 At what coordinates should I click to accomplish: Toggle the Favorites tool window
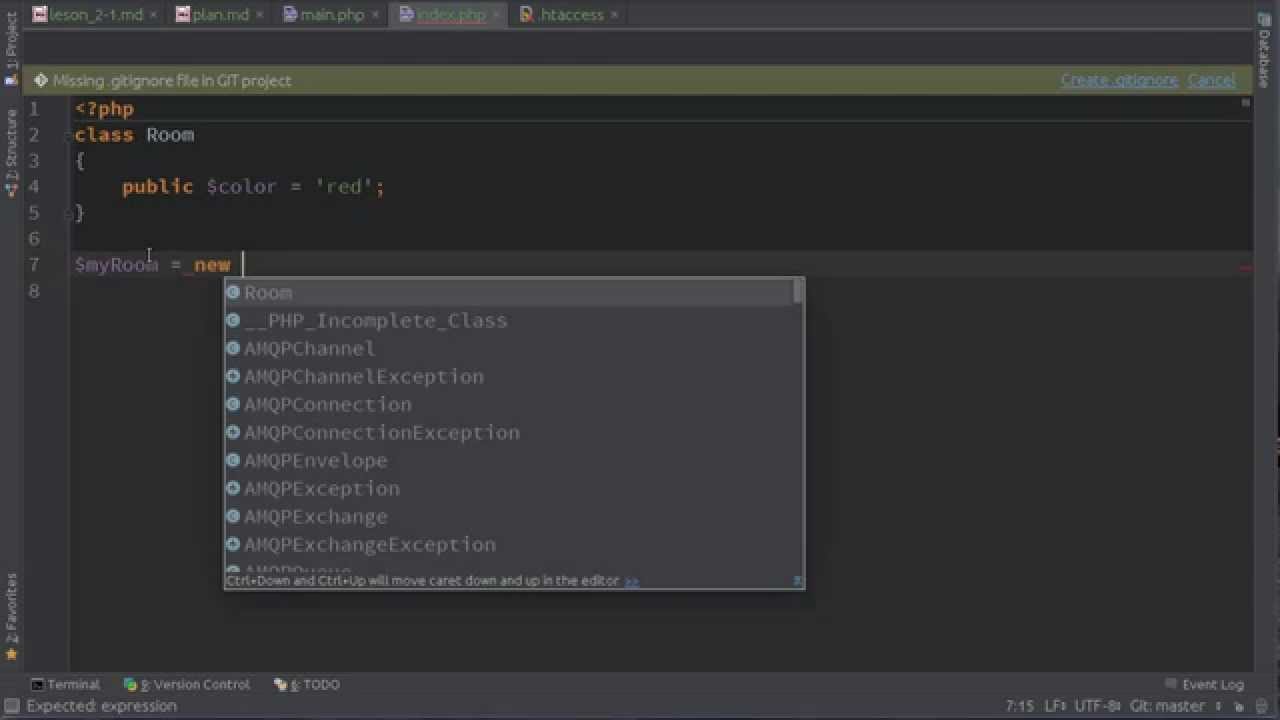click(x=11, y=615)
